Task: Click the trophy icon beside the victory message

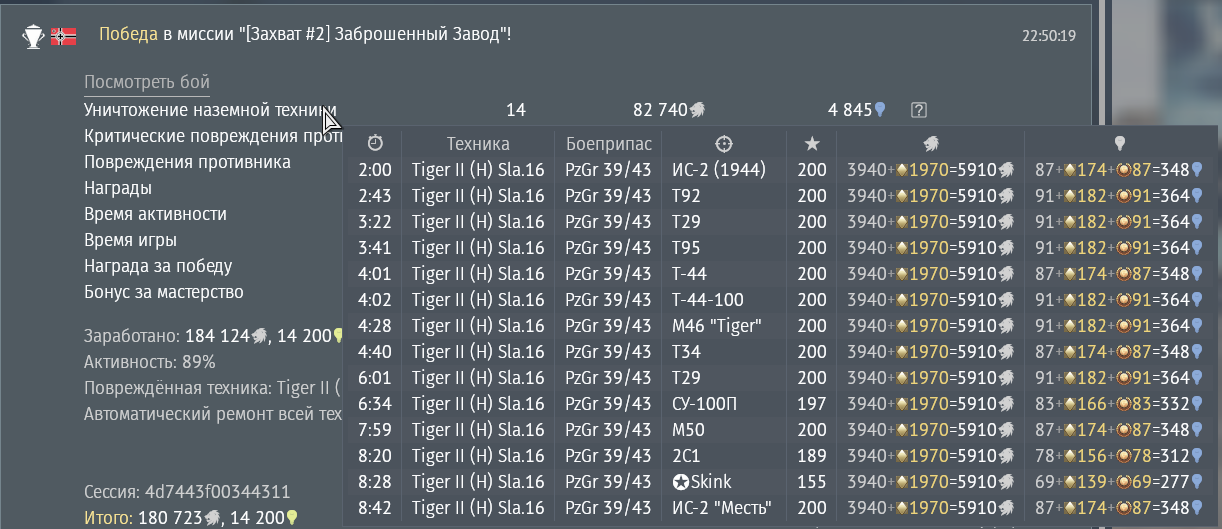Action: point(33,36)
